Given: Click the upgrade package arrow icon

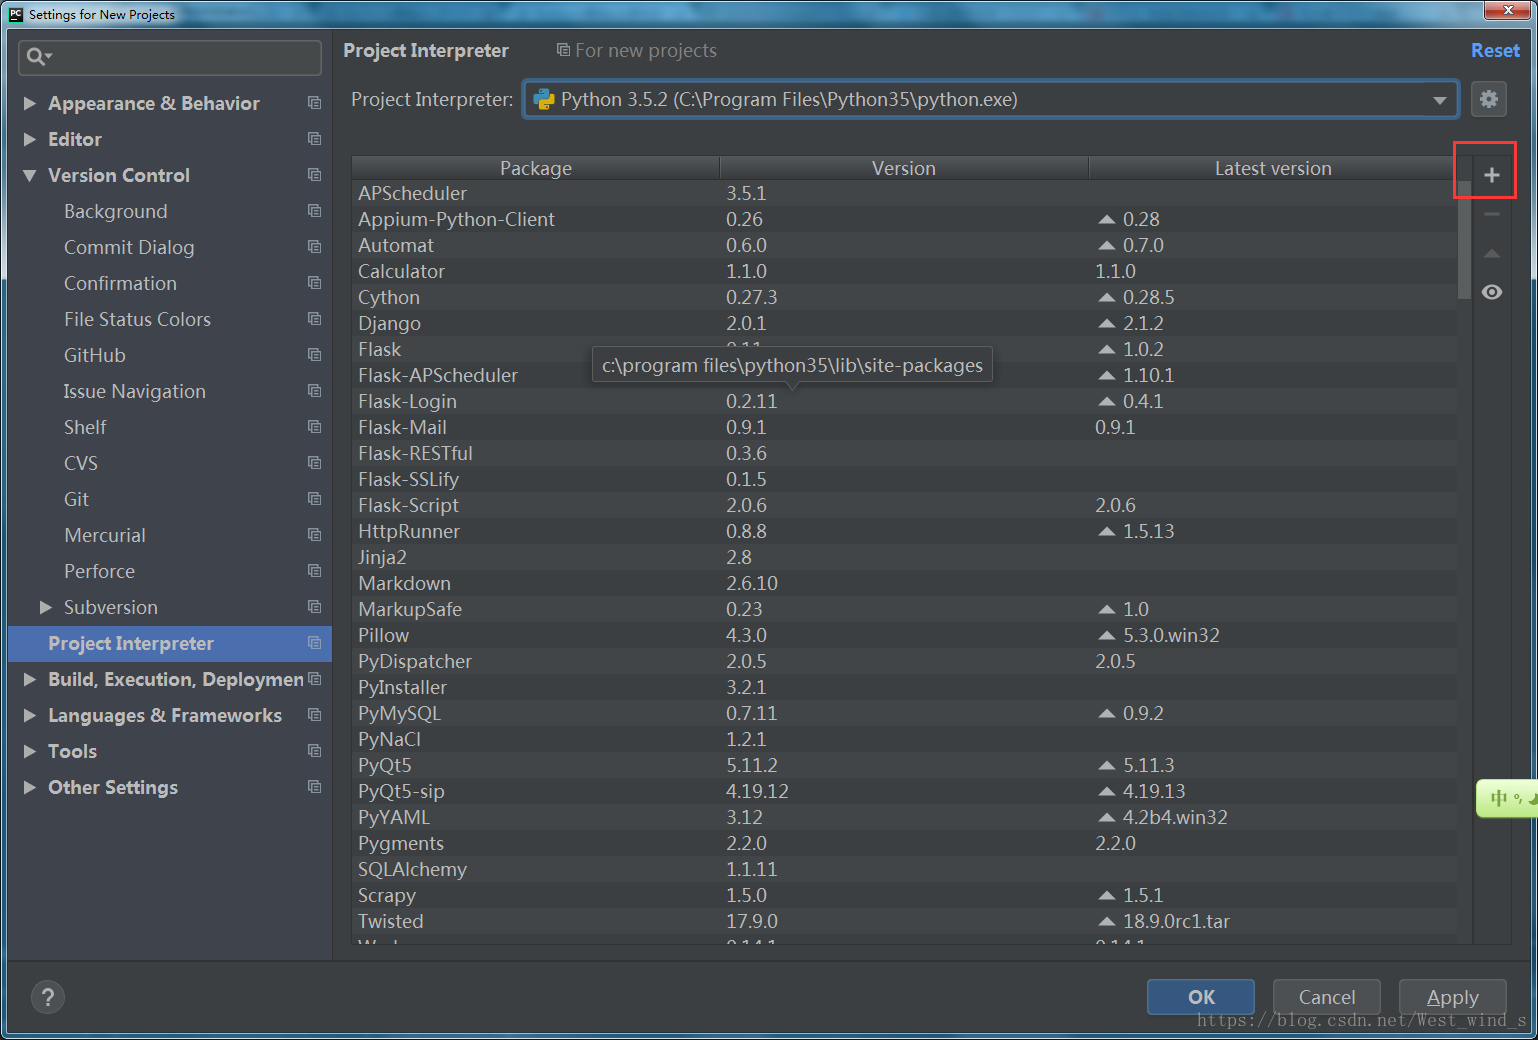Looking at the screenshot, I should (x=1491, y=253).
